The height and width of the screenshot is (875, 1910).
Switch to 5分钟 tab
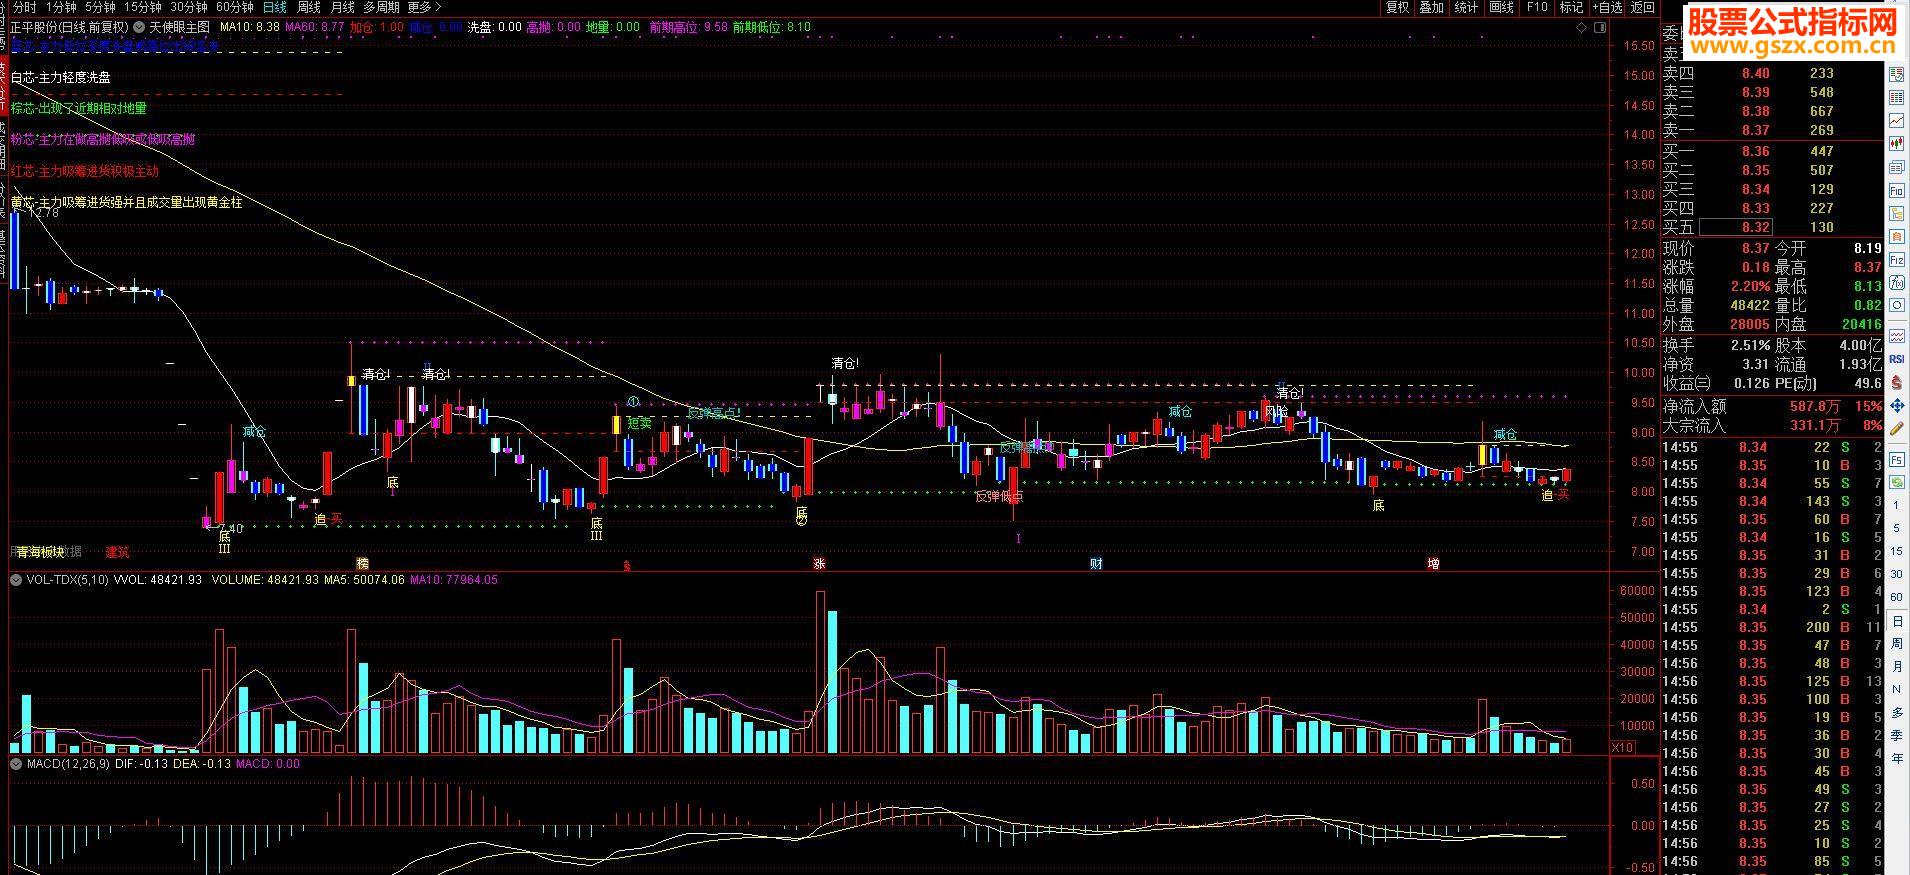point(100,7)
